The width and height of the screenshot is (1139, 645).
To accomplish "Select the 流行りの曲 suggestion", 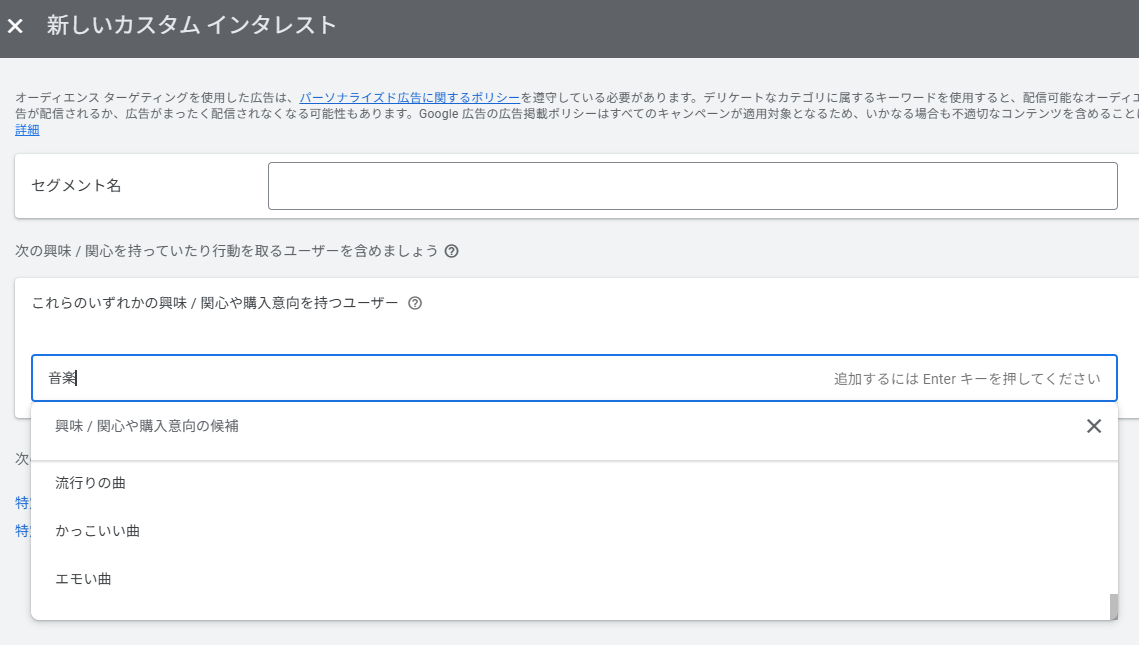I will (91, 483).
